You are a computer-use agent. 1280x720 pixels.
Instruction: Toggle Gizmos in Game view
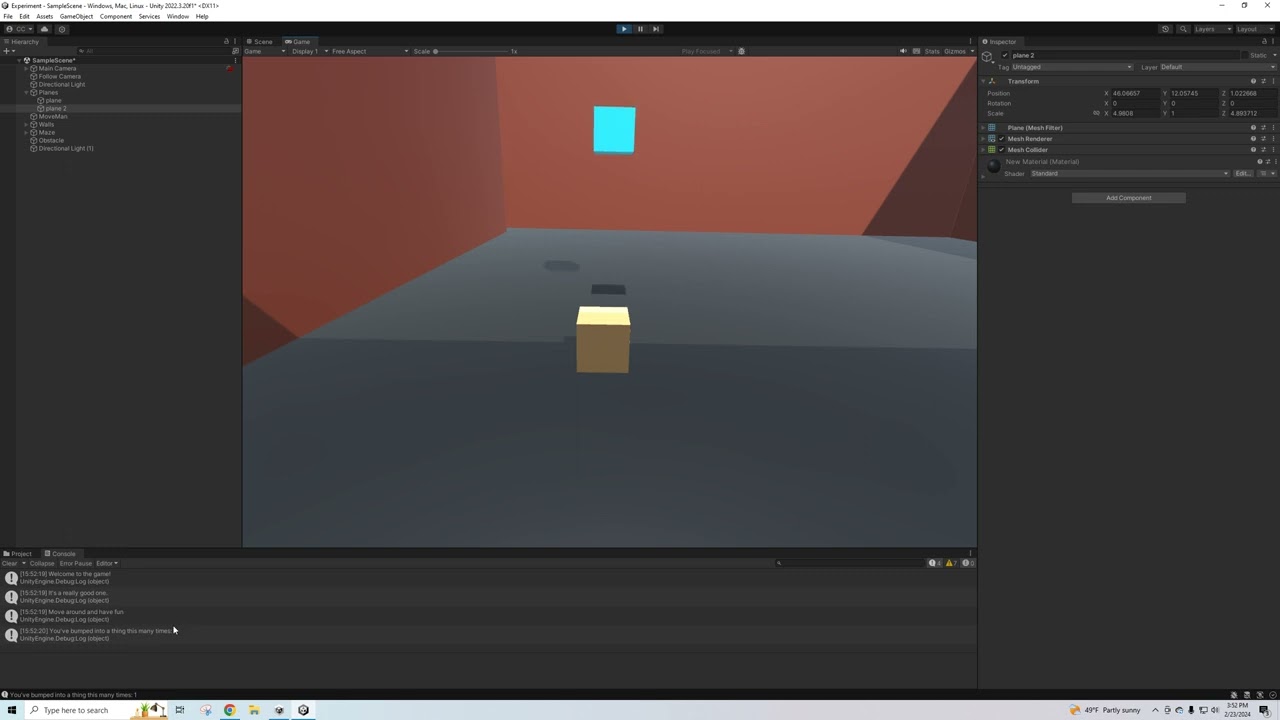click(955, 51)
